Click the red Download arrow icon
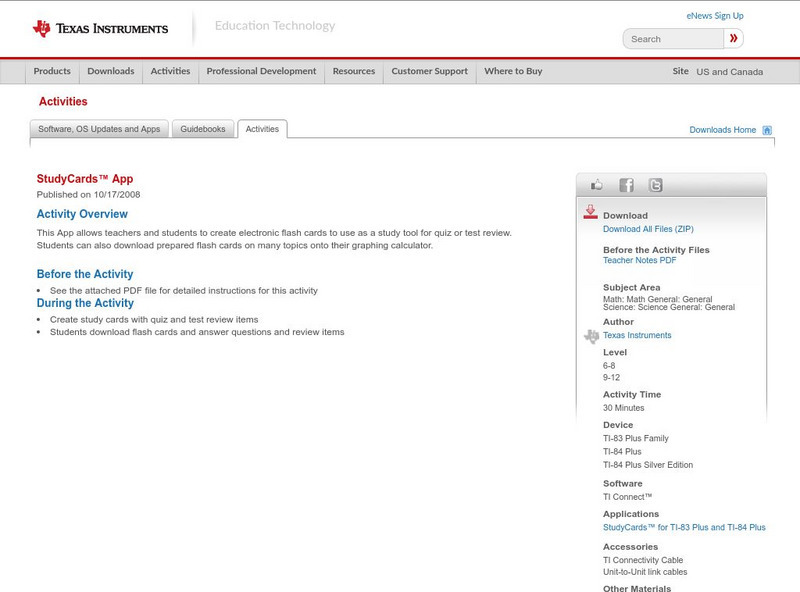Viewport: 800px width, 592px height. pos(592,212)
